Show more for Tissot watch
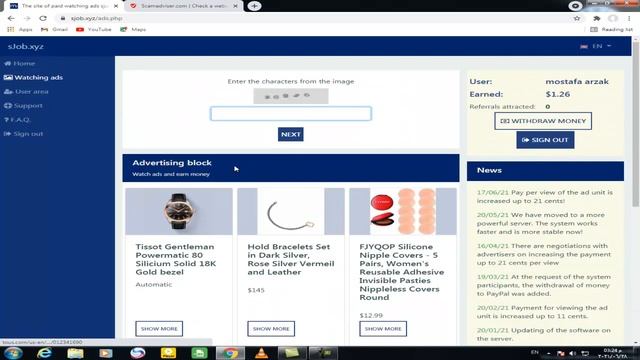This screenshot has height=360, width=640. pyautogui.click(x=159, y=329)
